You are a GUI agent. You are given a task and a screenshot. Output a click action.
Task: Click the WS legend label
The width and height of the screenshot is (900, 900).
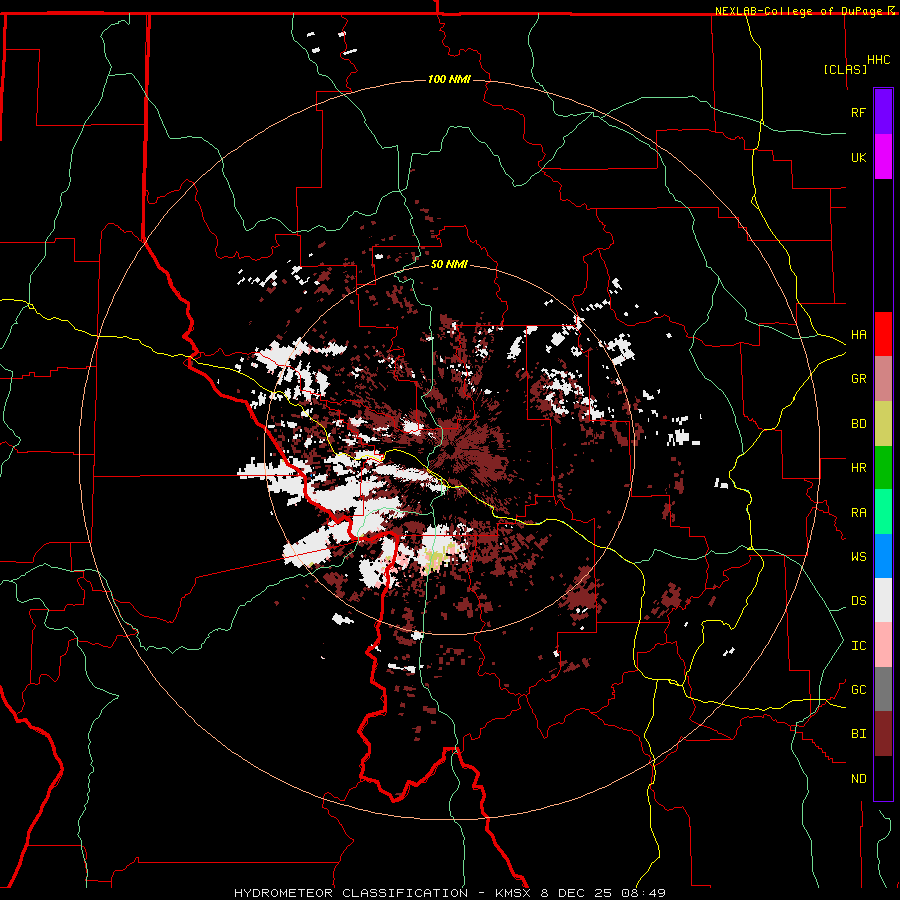[x=858, y=557]
